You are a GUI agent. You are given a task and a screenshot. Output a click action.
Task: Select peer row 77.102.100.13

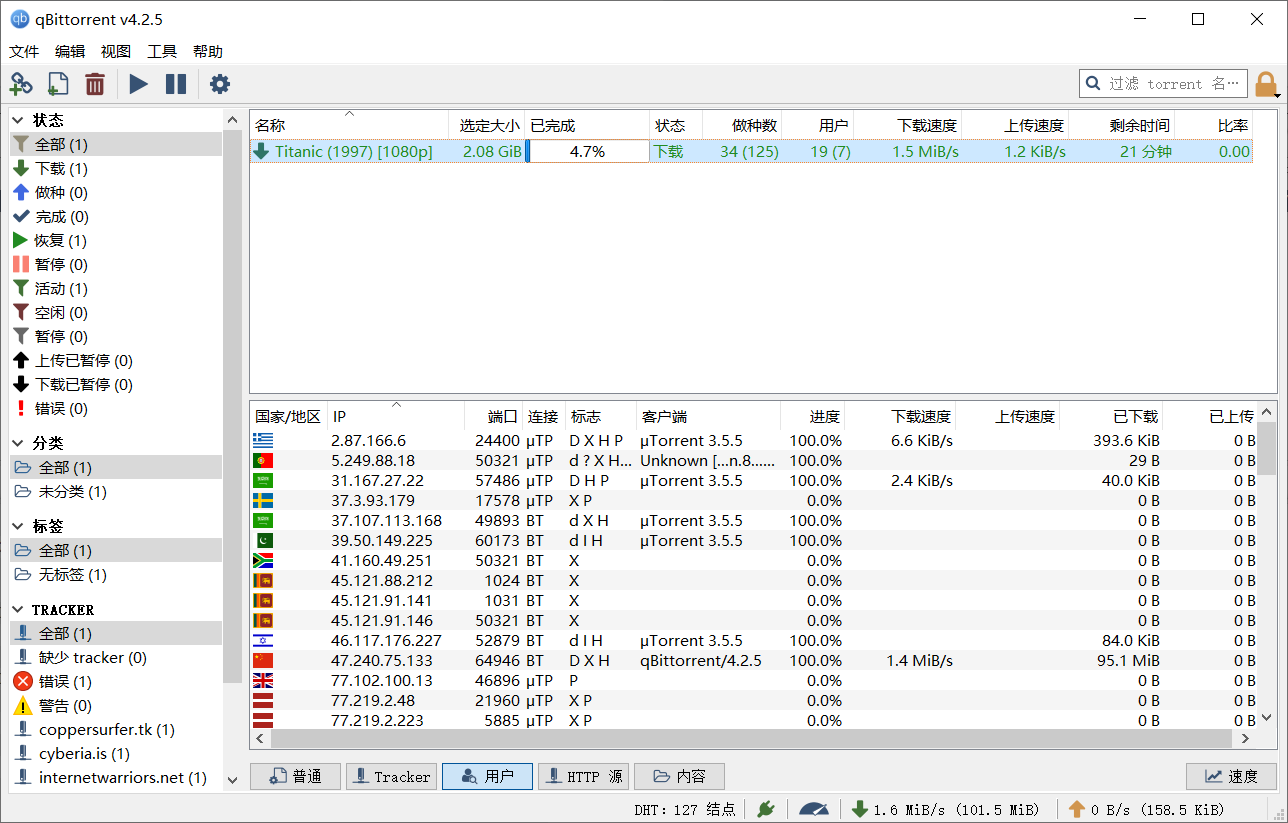click(753, 681)
